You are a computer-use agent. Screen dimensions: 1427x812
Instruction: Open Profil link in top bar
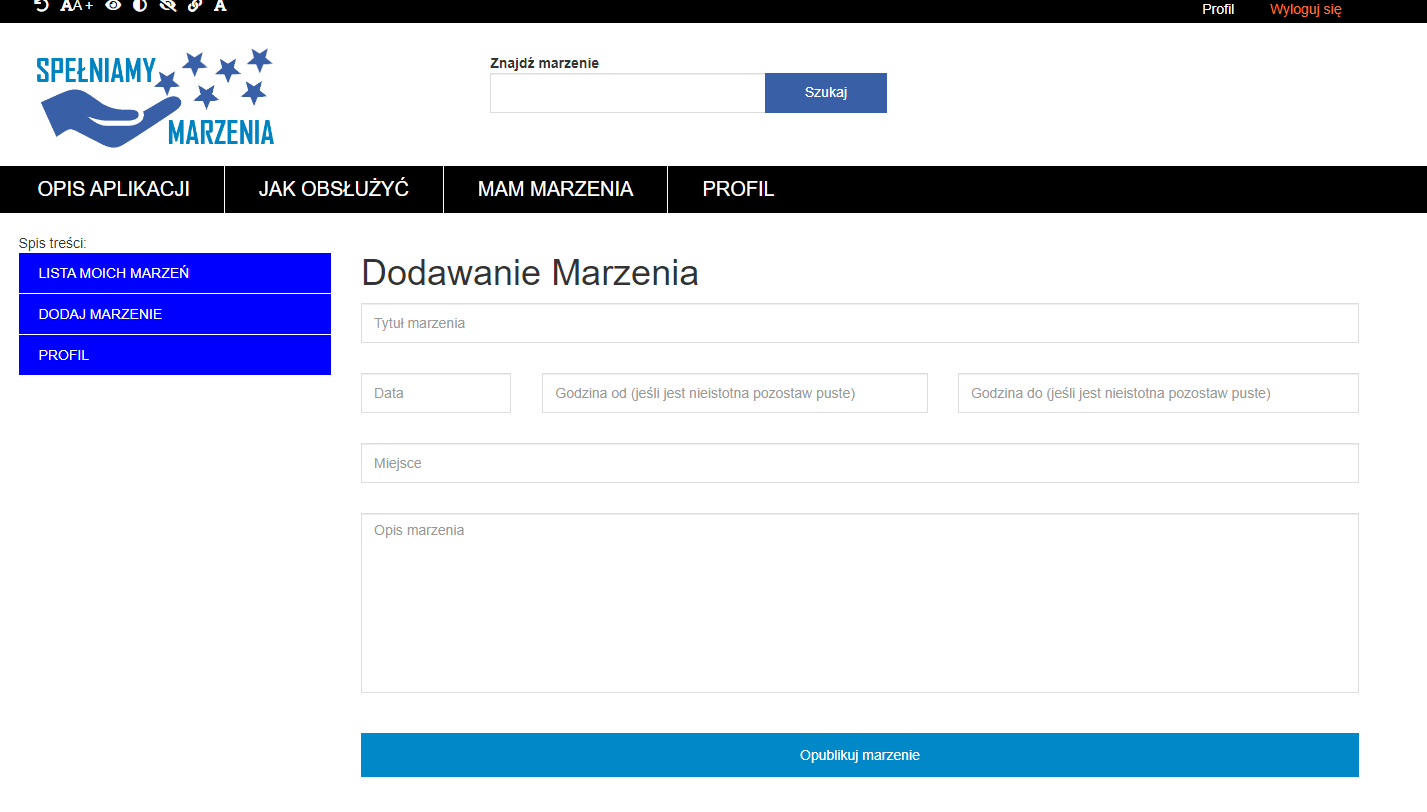pyautogui.click(x=1218, y=9)
